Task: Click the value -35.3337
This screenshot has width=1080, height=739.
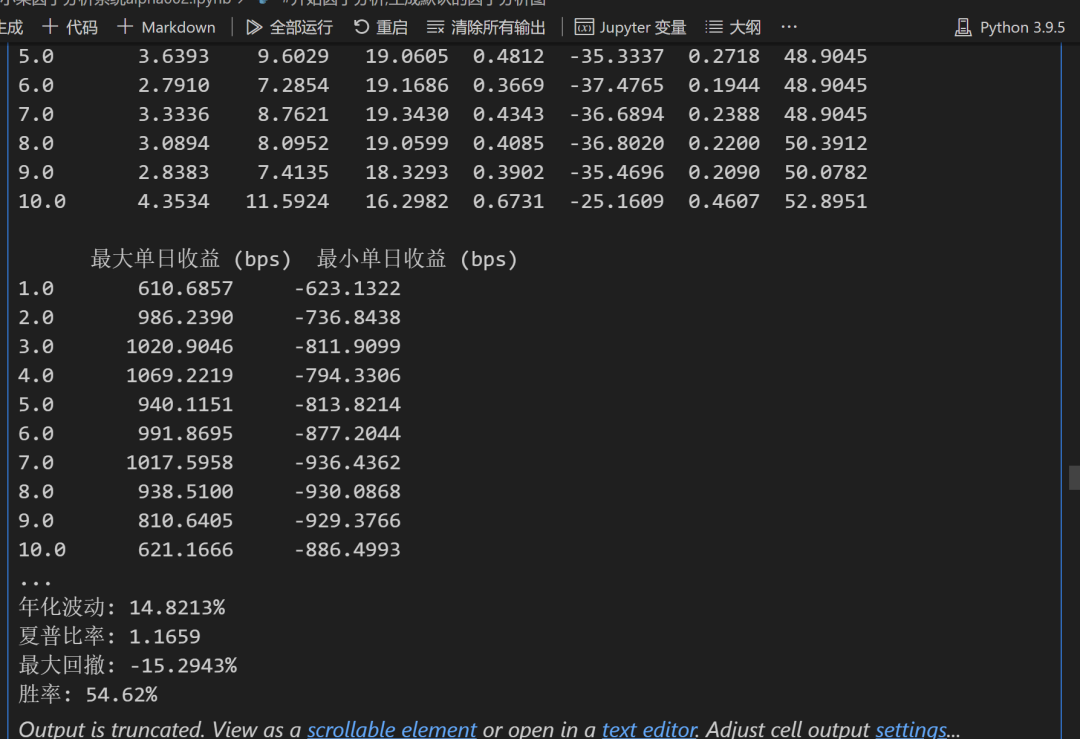Action: (x=616, y=56)
